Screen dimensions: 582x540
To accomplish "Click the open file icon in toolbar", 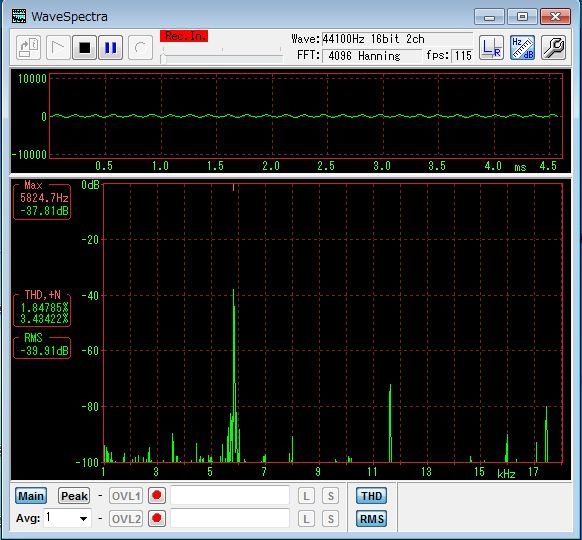I will click(29, 48).
